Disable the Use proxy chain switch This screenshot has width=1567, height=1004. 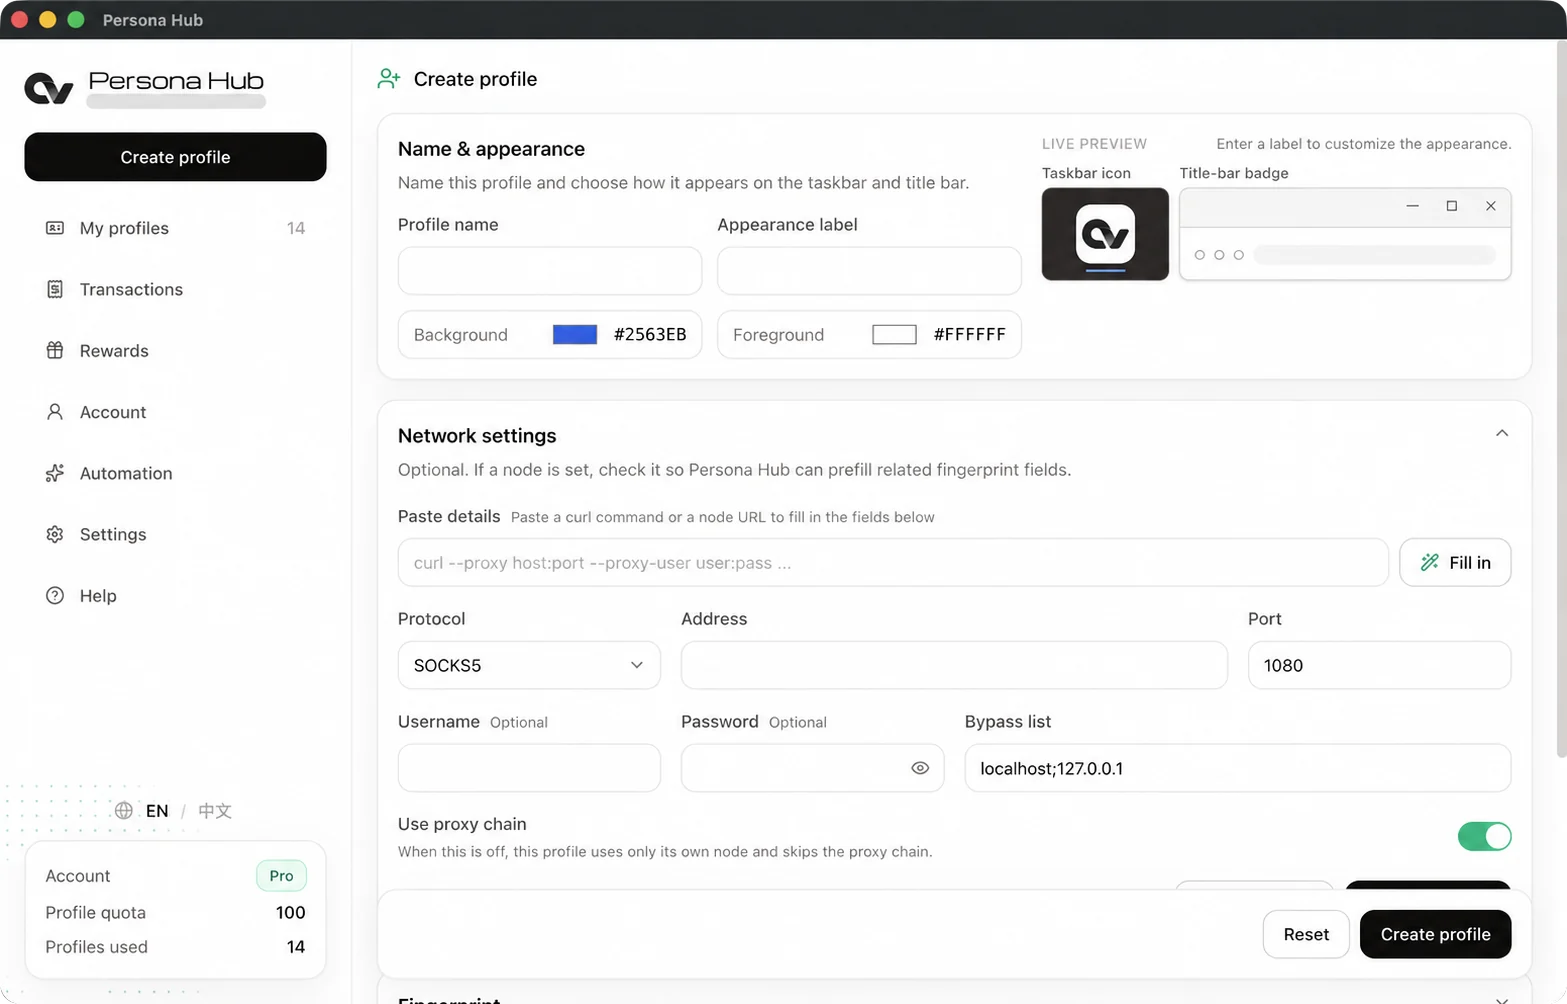[x=1484, y=836]
